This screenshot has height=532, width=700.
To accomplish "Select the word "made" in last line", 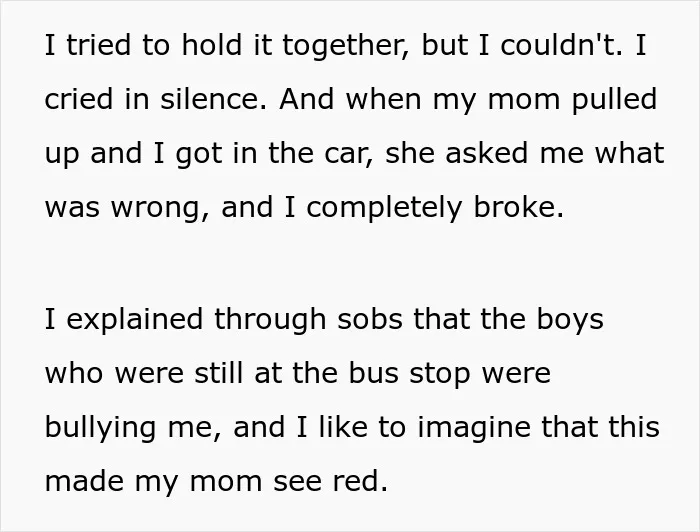I will click(84, 481).
